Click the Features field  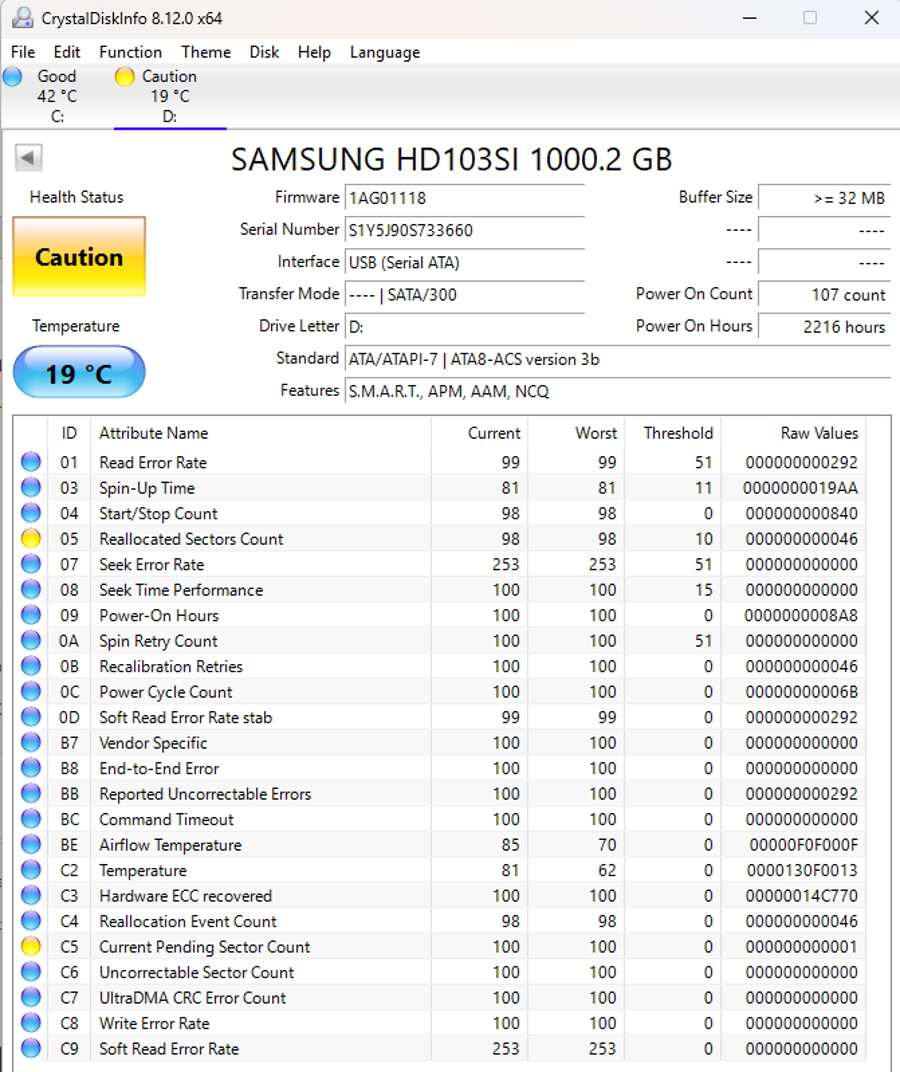[618, 391]
